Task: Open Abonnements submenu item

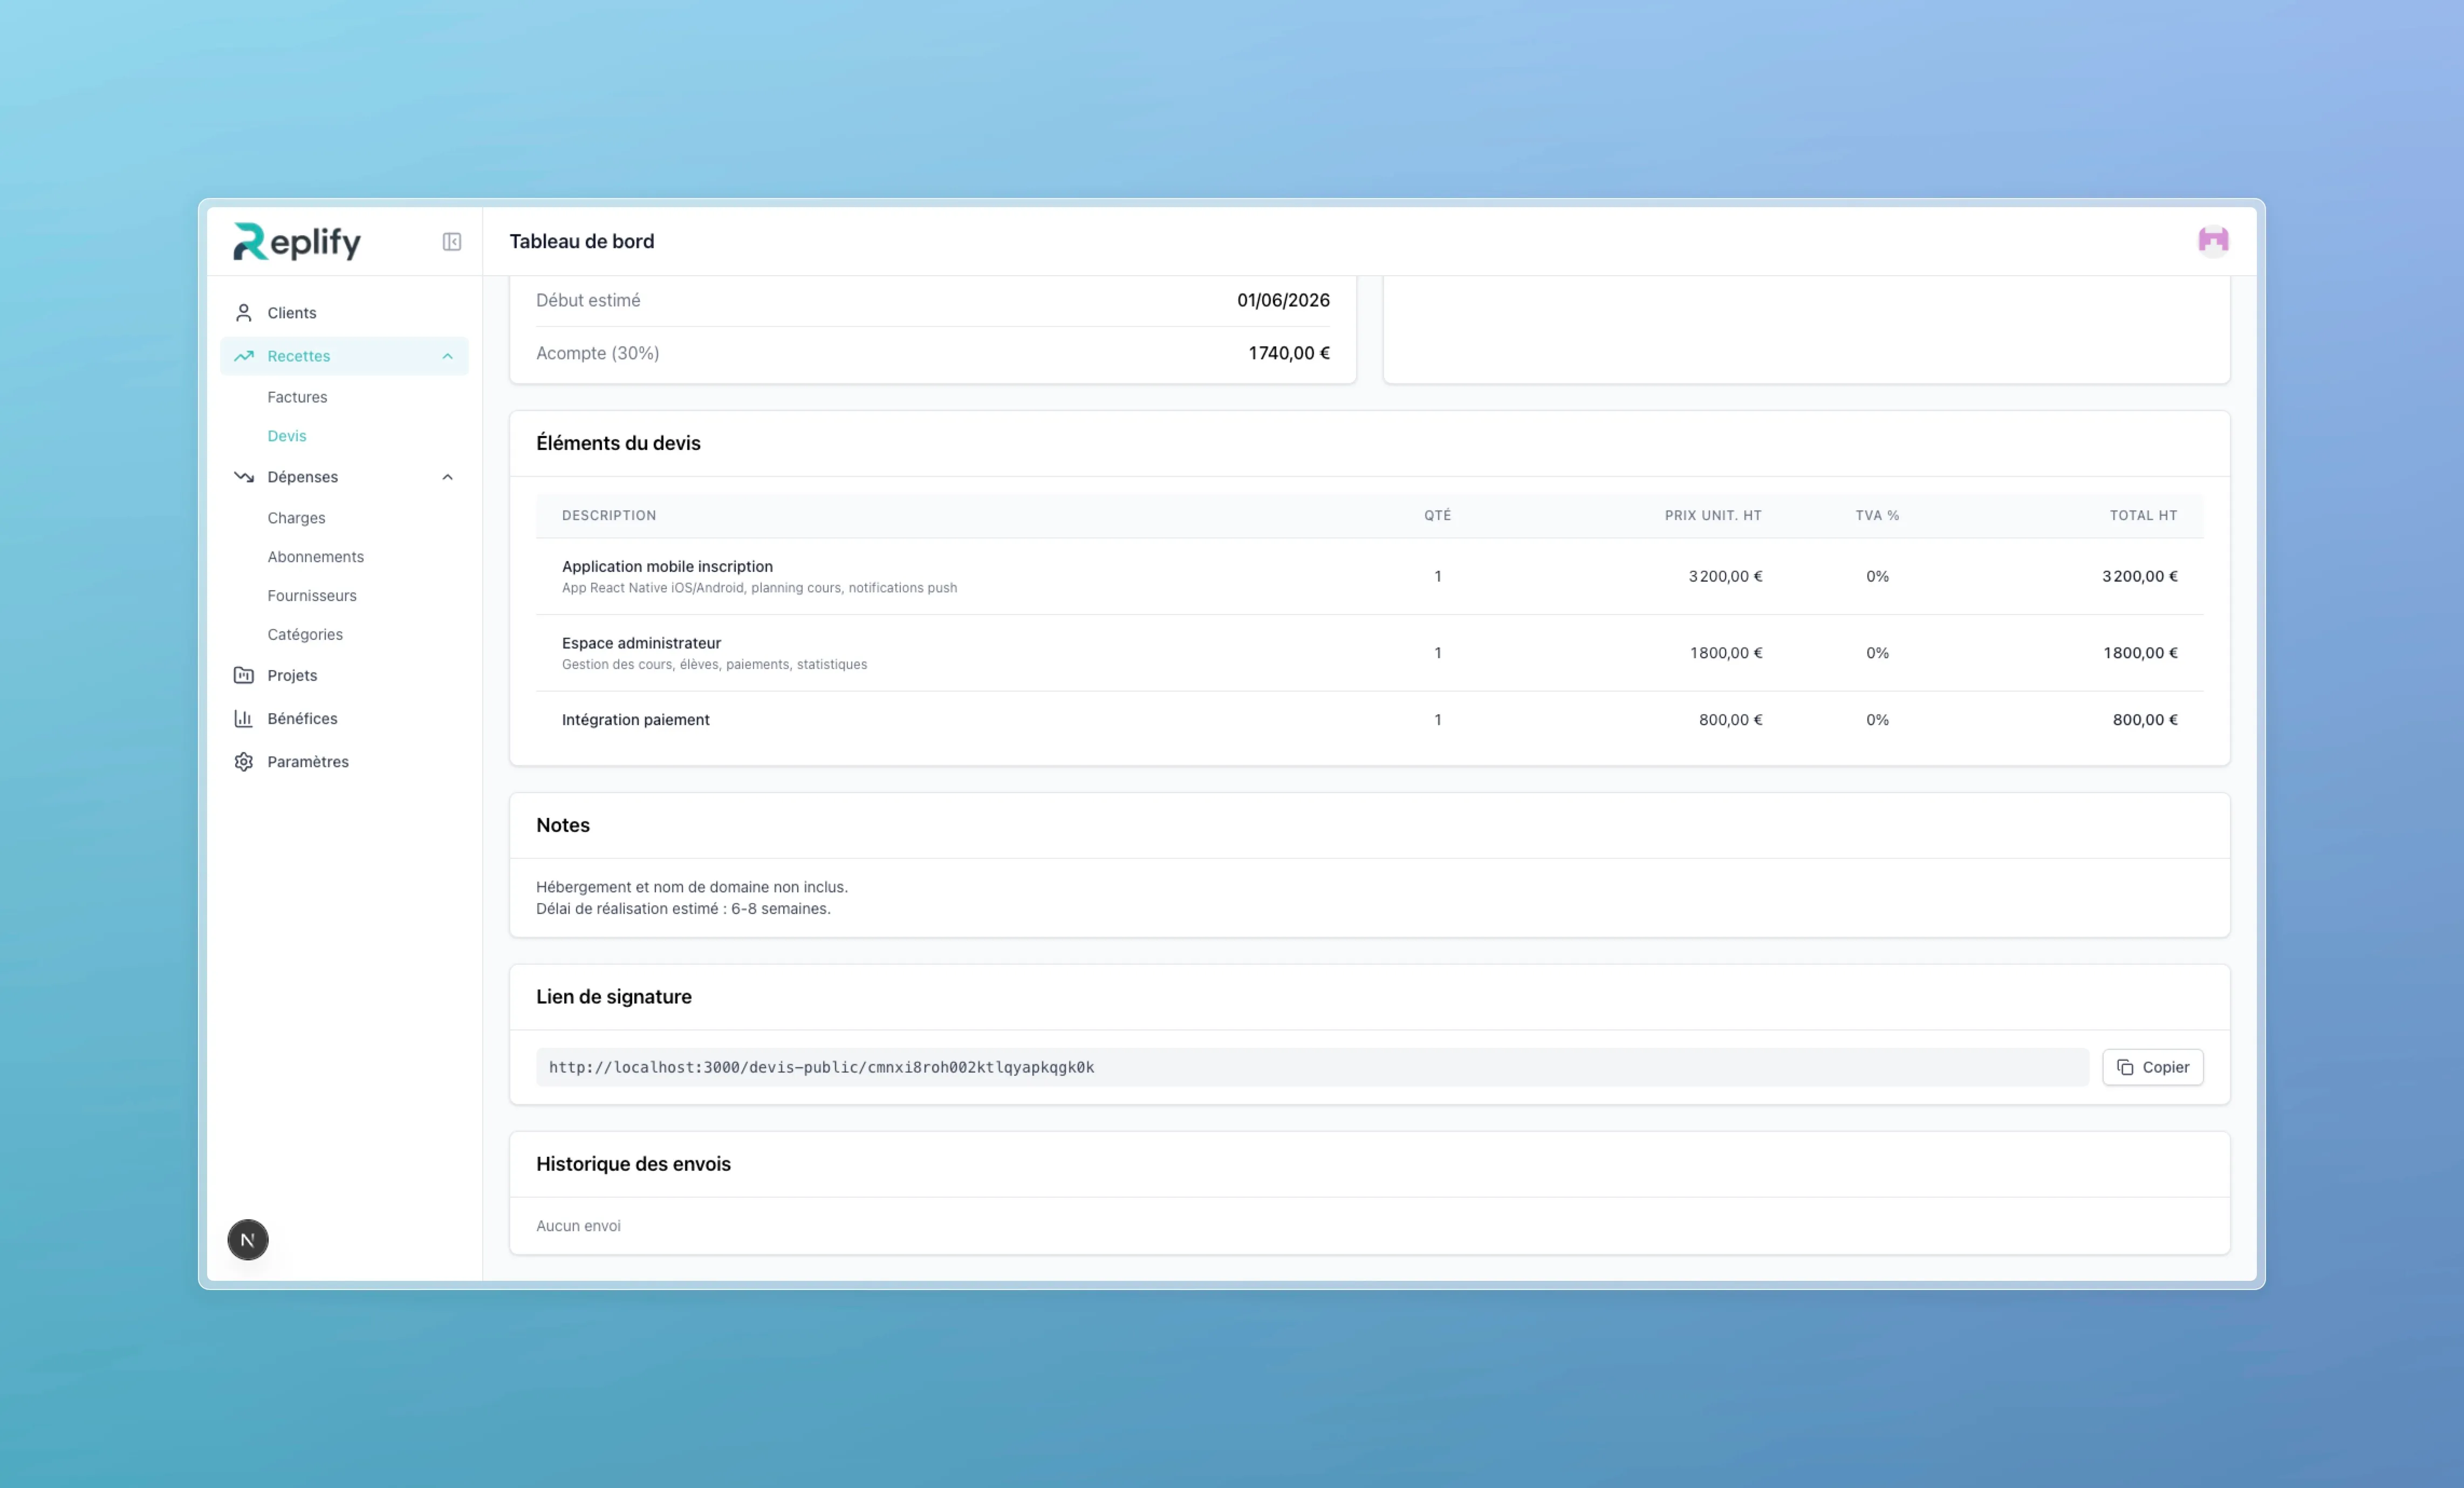Action: coord(315,557)
